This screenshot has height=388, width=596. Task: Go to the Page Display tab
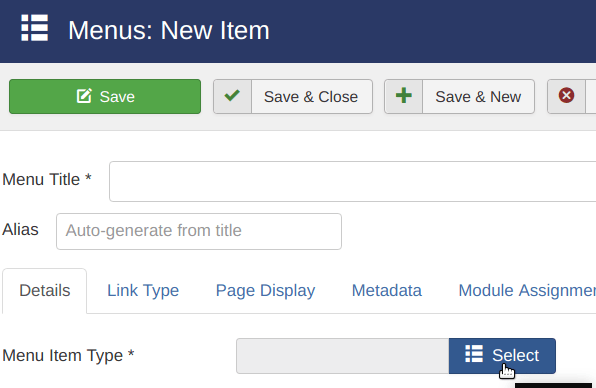click(265, 291)
